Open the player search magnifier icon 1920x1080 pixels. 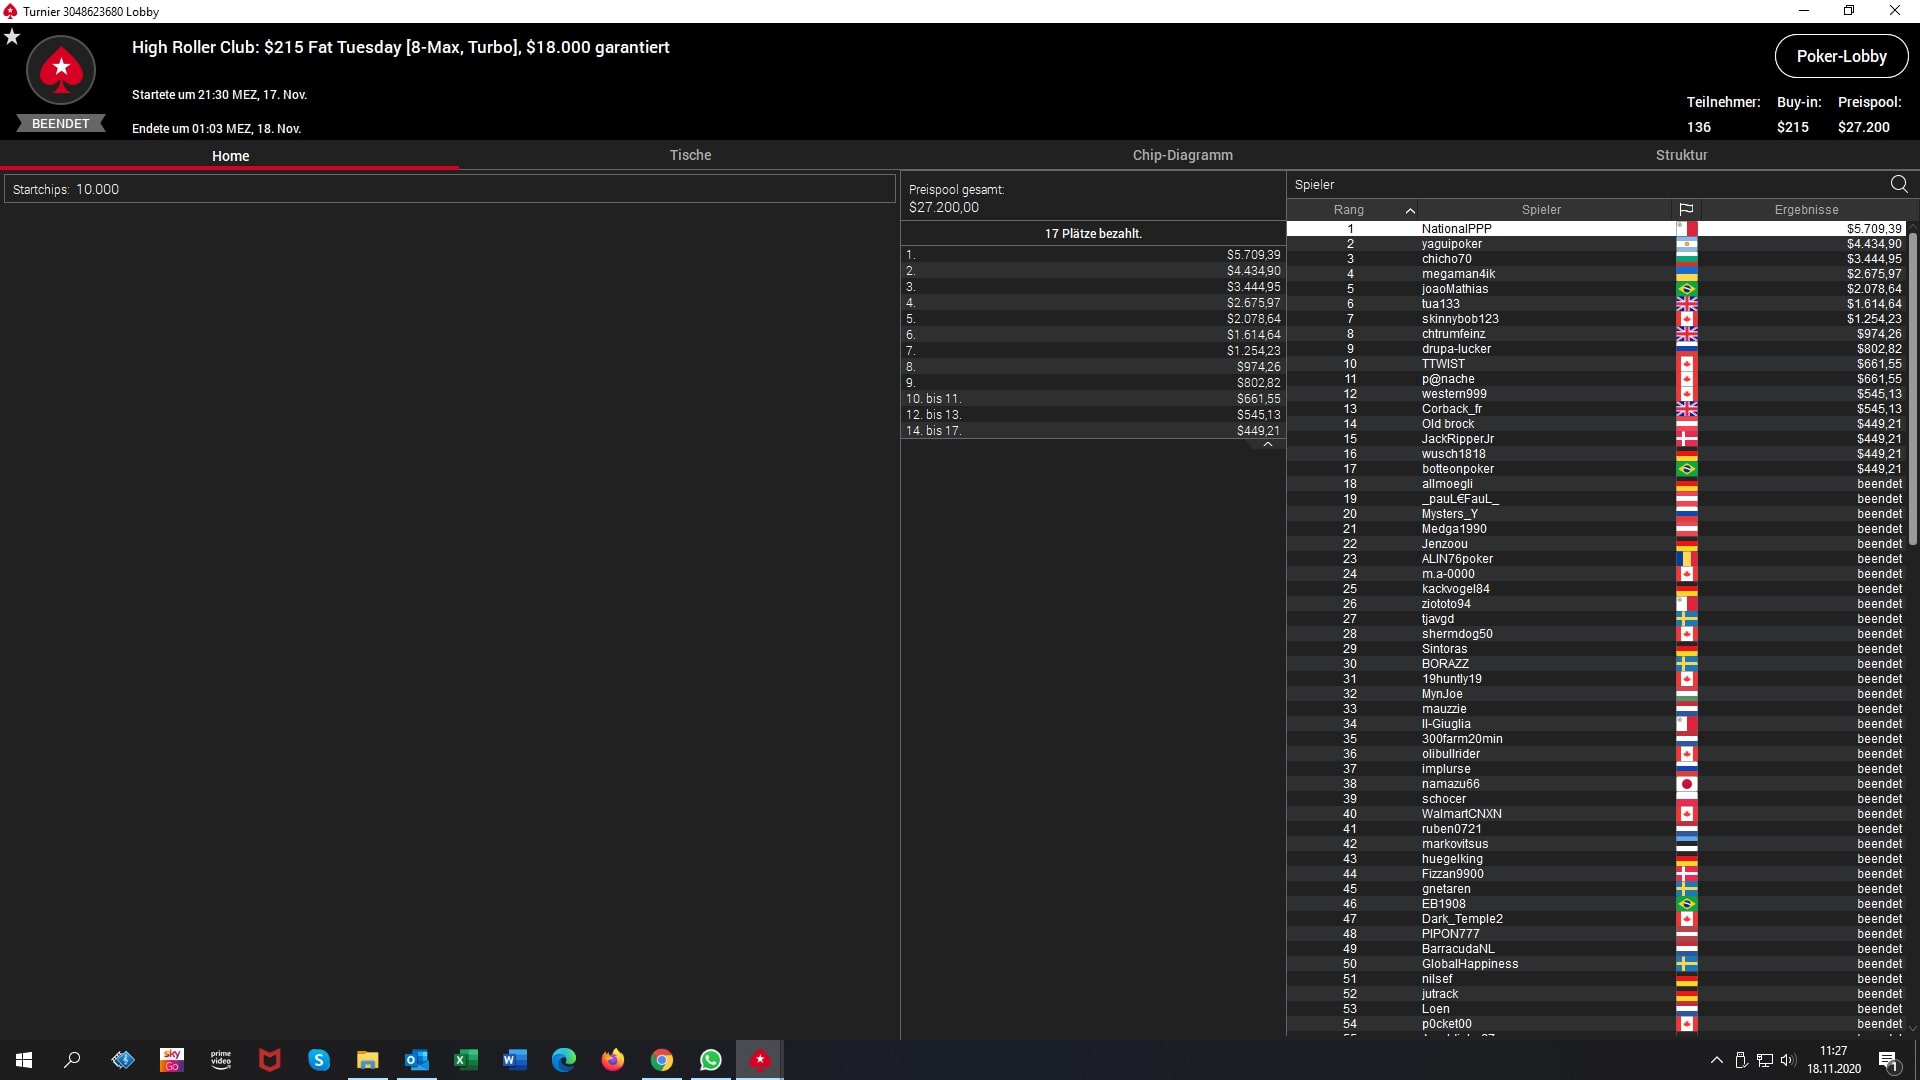tap(1899, 184)
